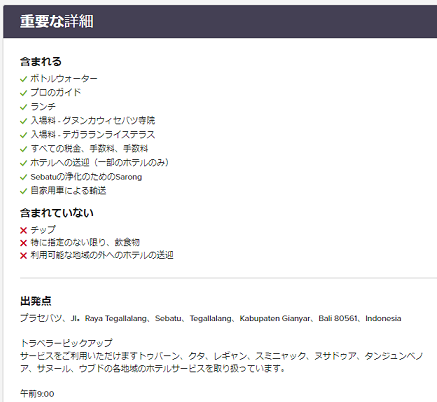Click the checkmark before グヌンカウィセバツ寺院 entry

[23, 121]
